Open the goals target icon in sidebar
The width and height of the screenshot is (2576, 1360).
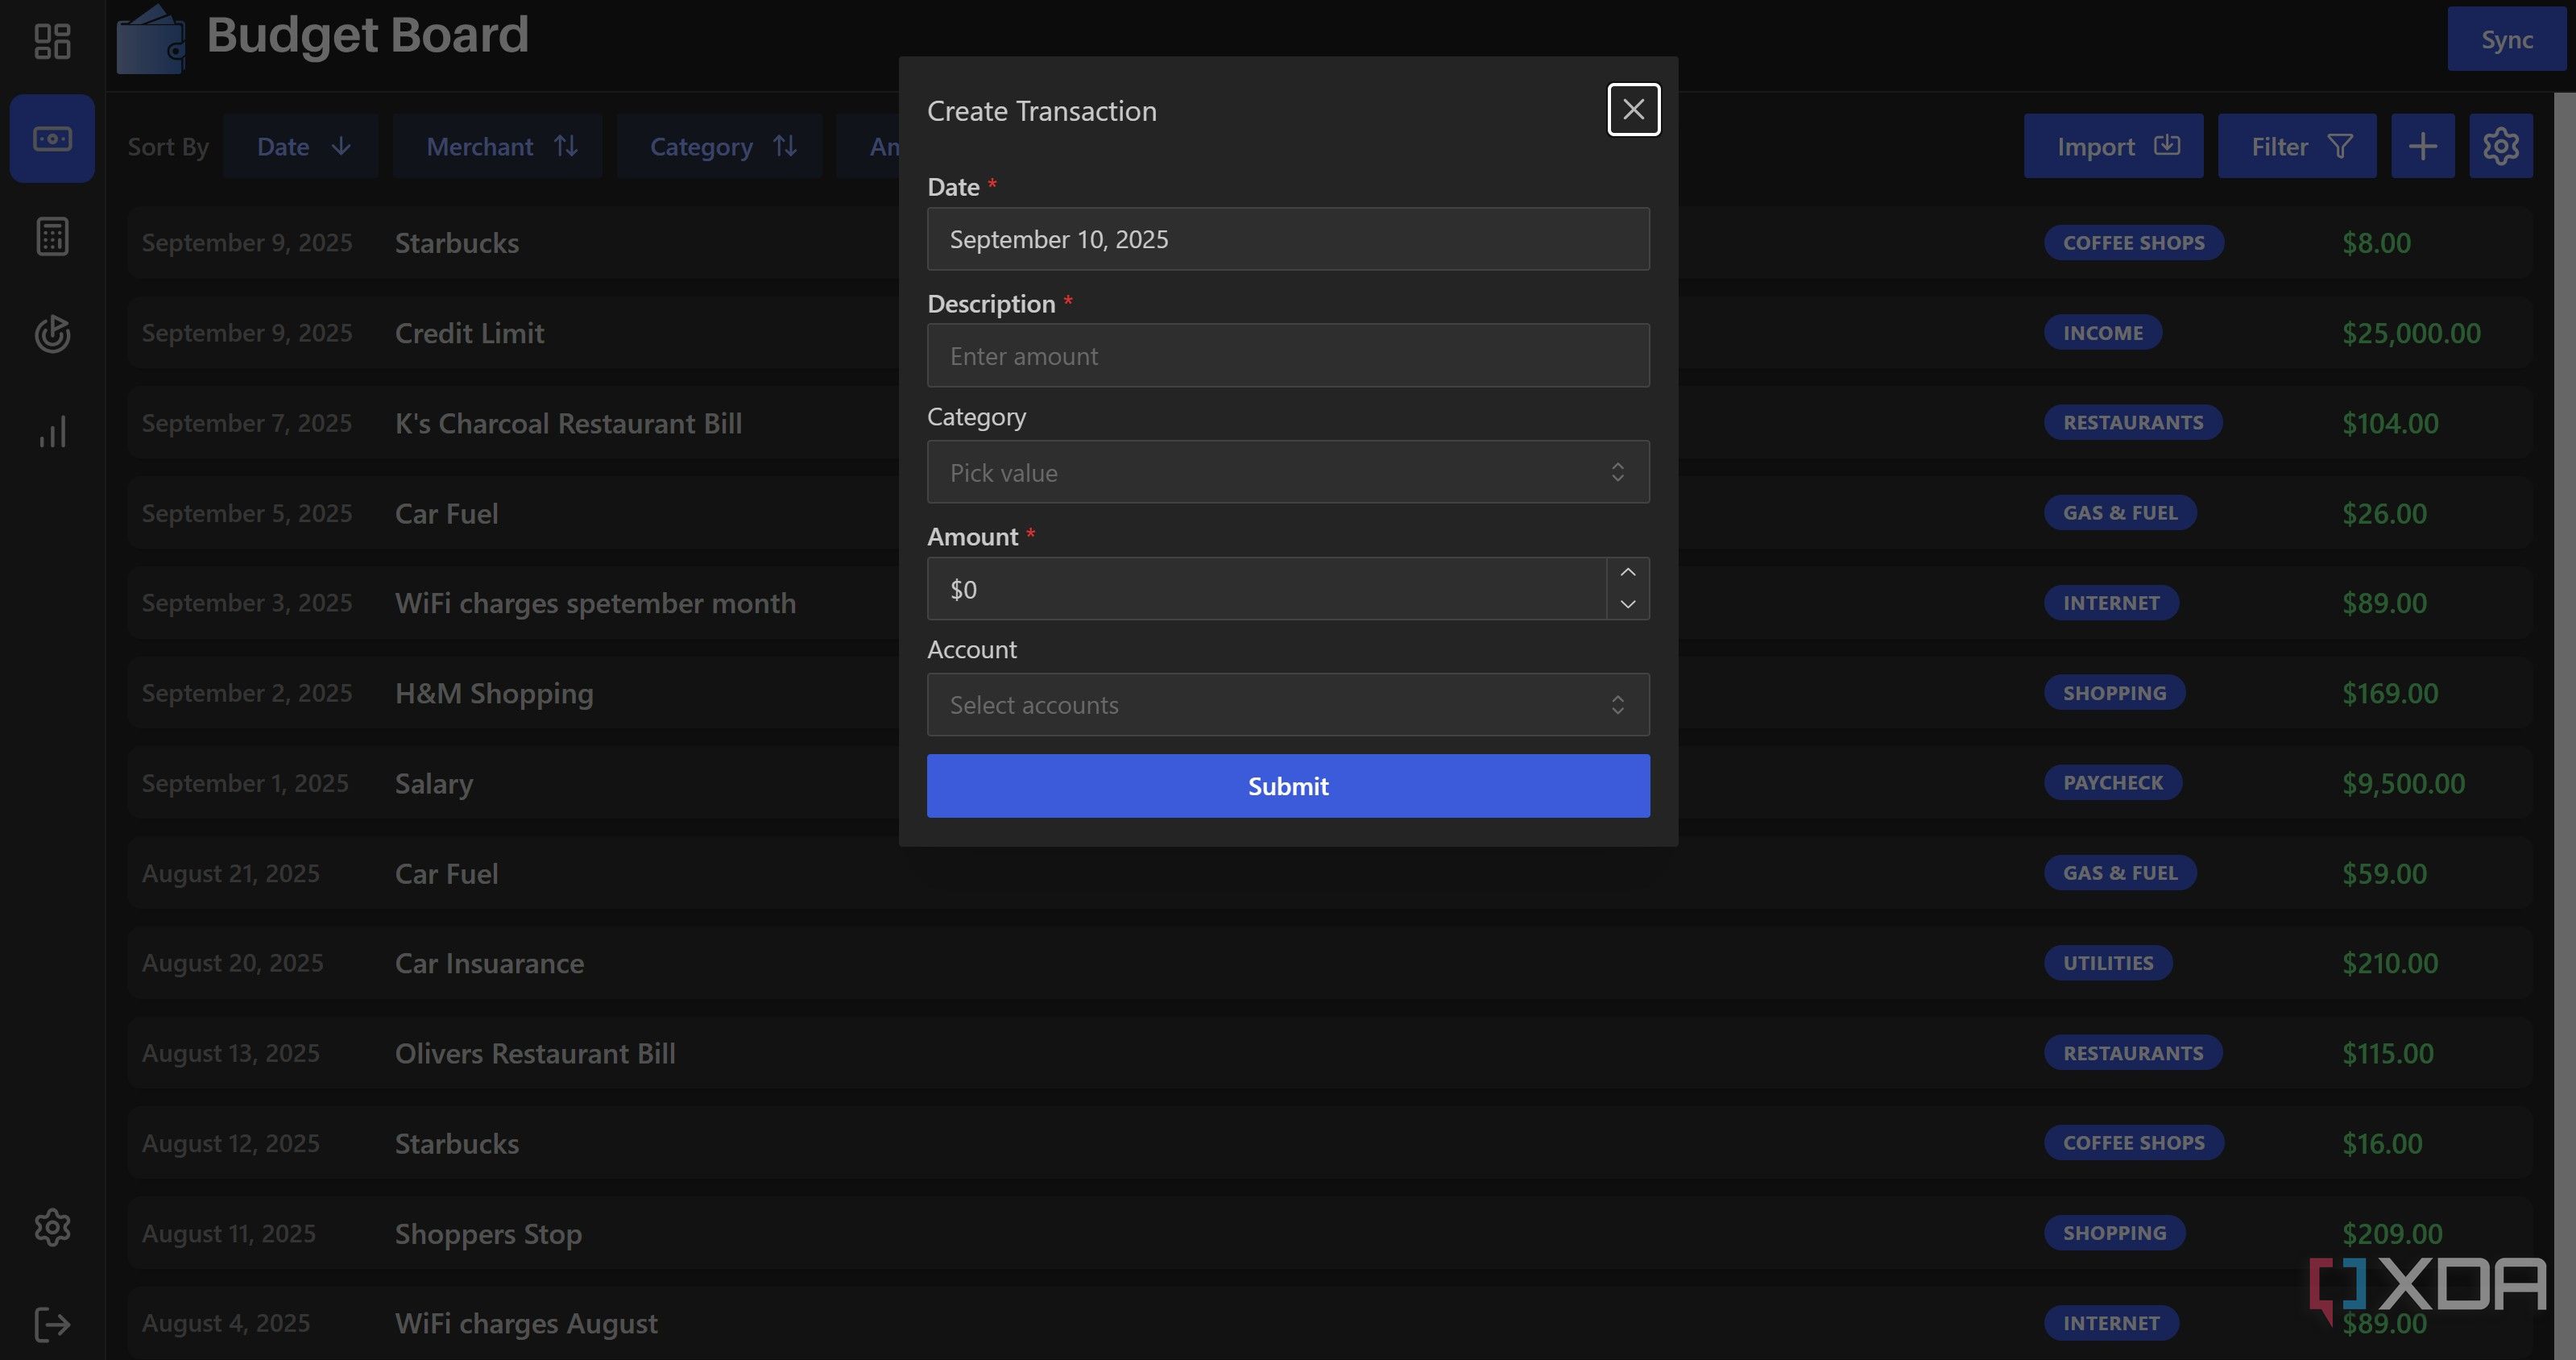[x=52, y=334]
